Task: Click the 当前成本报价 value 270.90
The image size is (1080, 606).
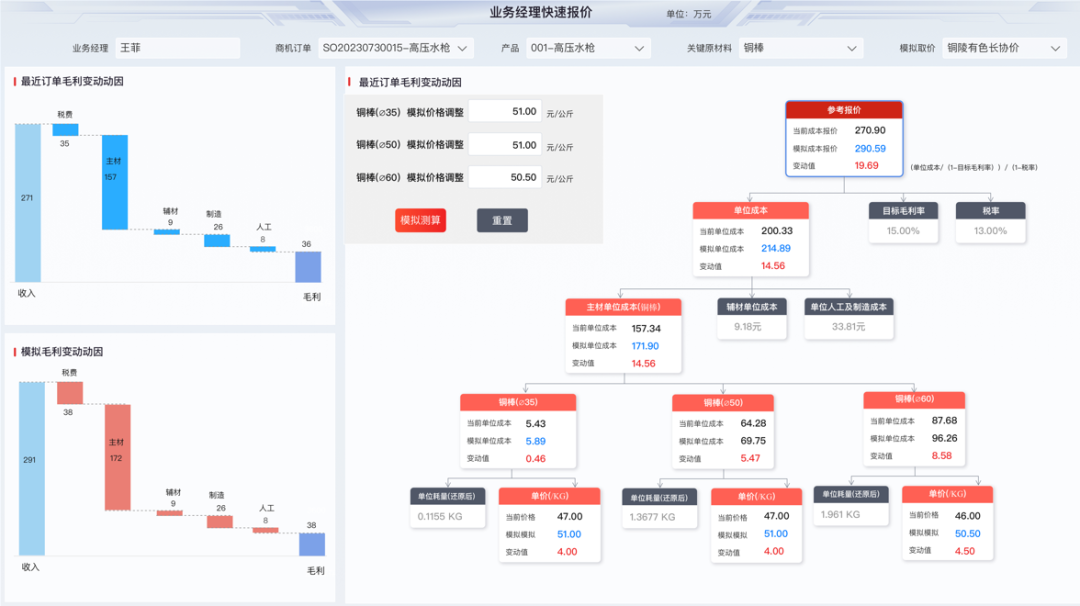Action: point(870,130)
